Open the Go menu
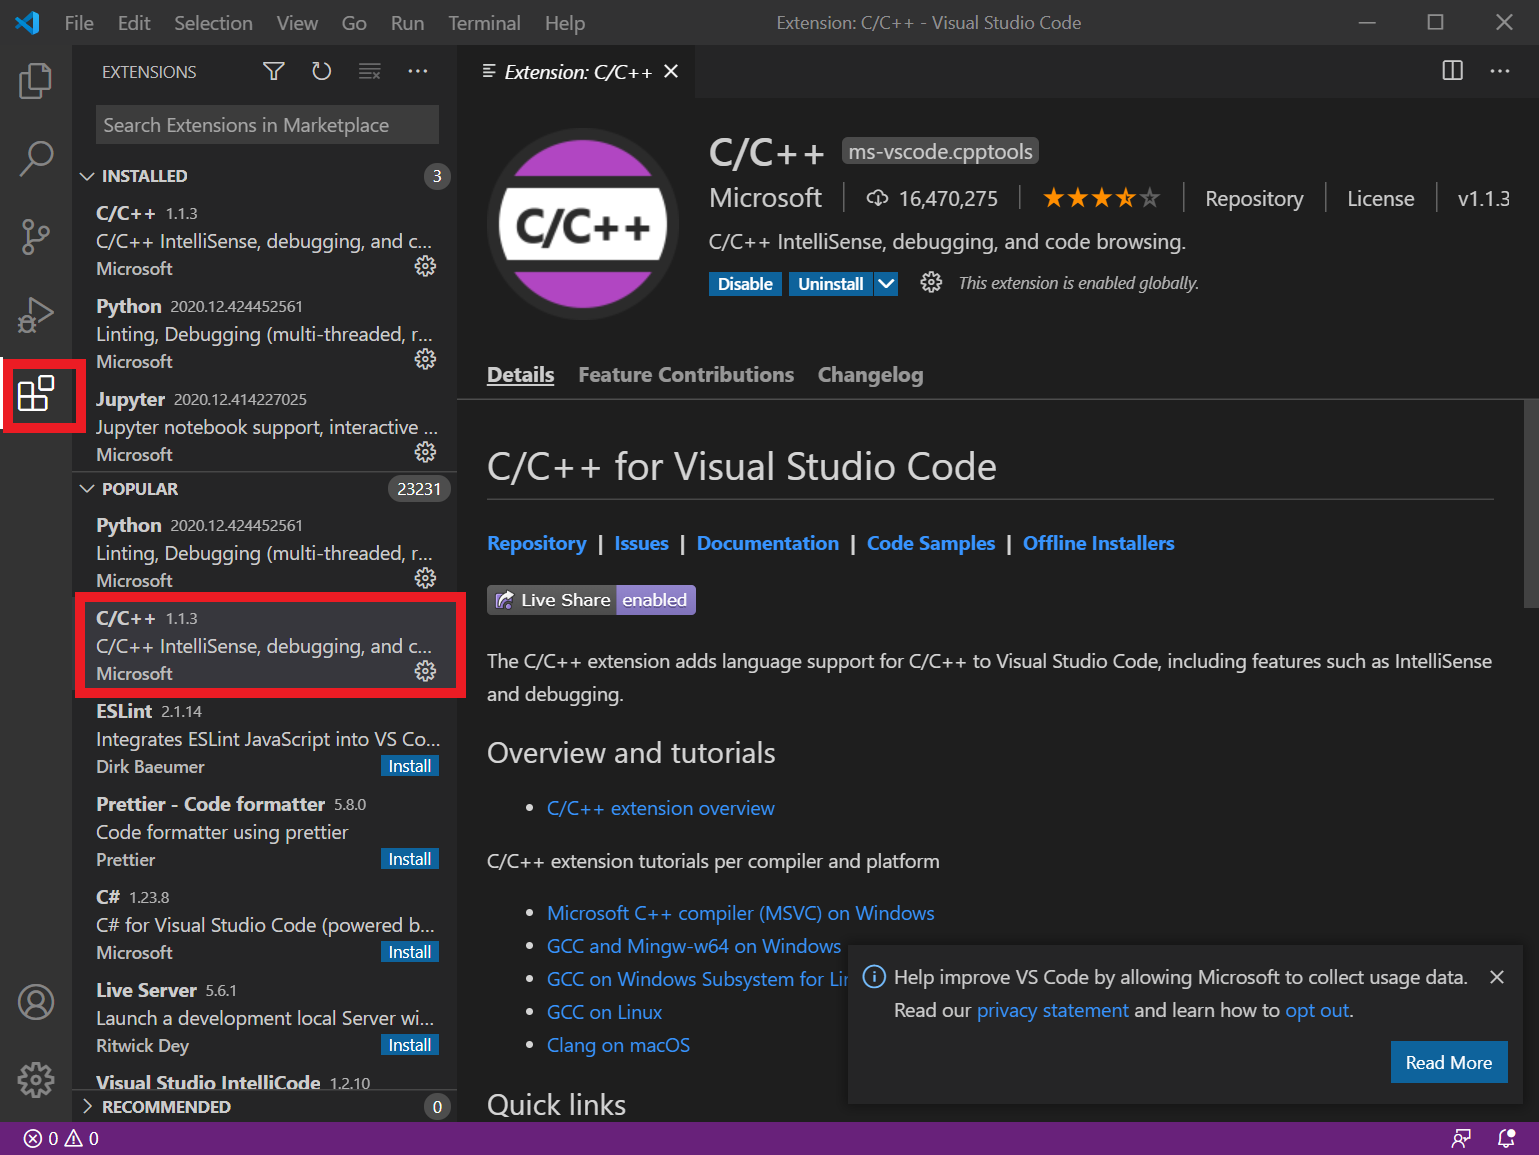 [x=354, y=23]
